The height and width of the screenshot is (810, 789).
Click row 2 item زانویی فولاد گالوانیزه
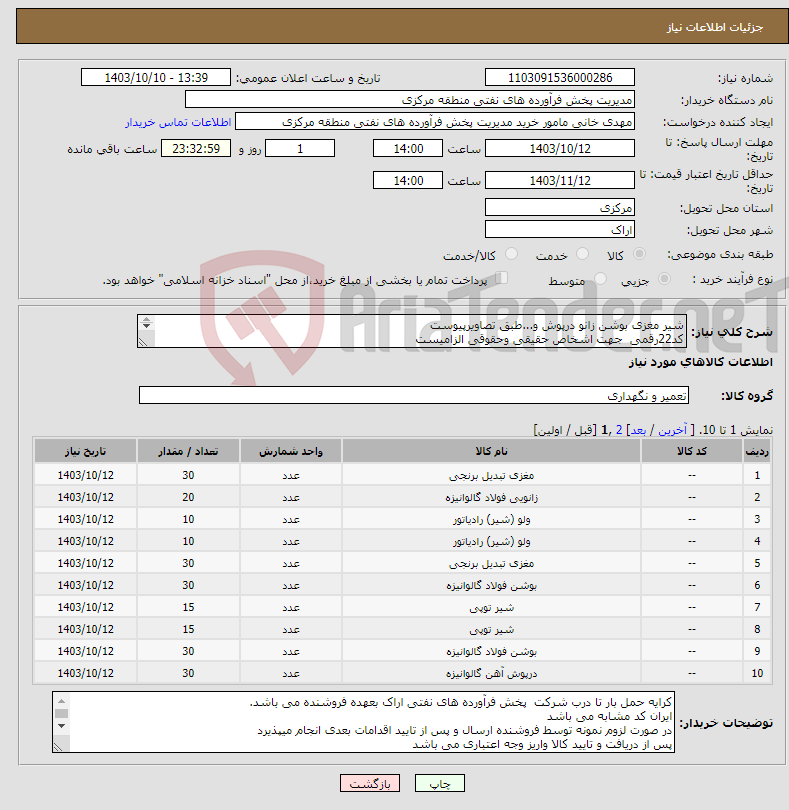[491, 497]
